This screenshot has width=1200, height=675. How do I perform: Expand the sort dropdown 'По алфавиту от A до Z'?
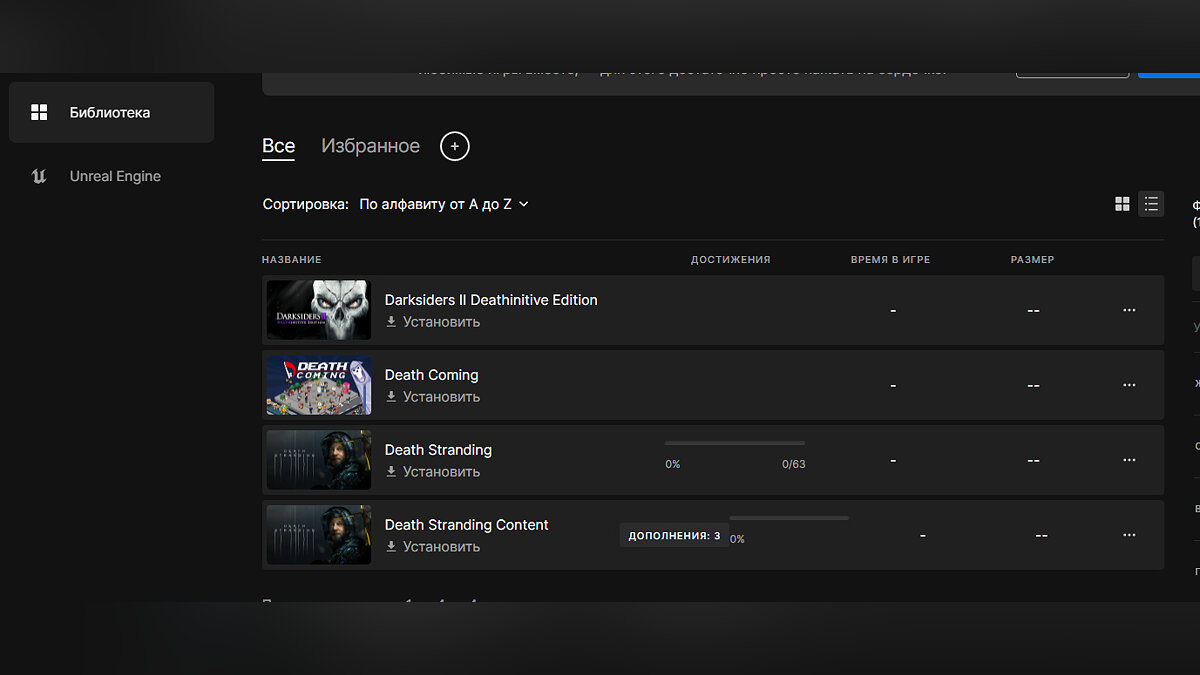coord(444,204)
